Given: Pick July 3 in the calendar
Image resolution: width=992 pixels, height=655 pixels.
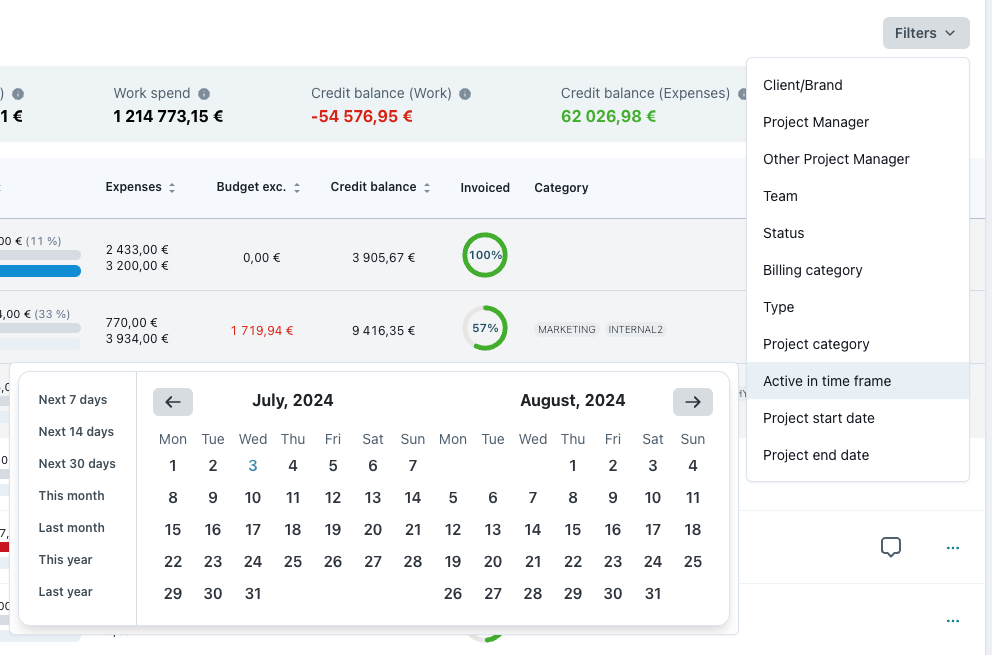Looking at the screenshot, I should [252, 466].
